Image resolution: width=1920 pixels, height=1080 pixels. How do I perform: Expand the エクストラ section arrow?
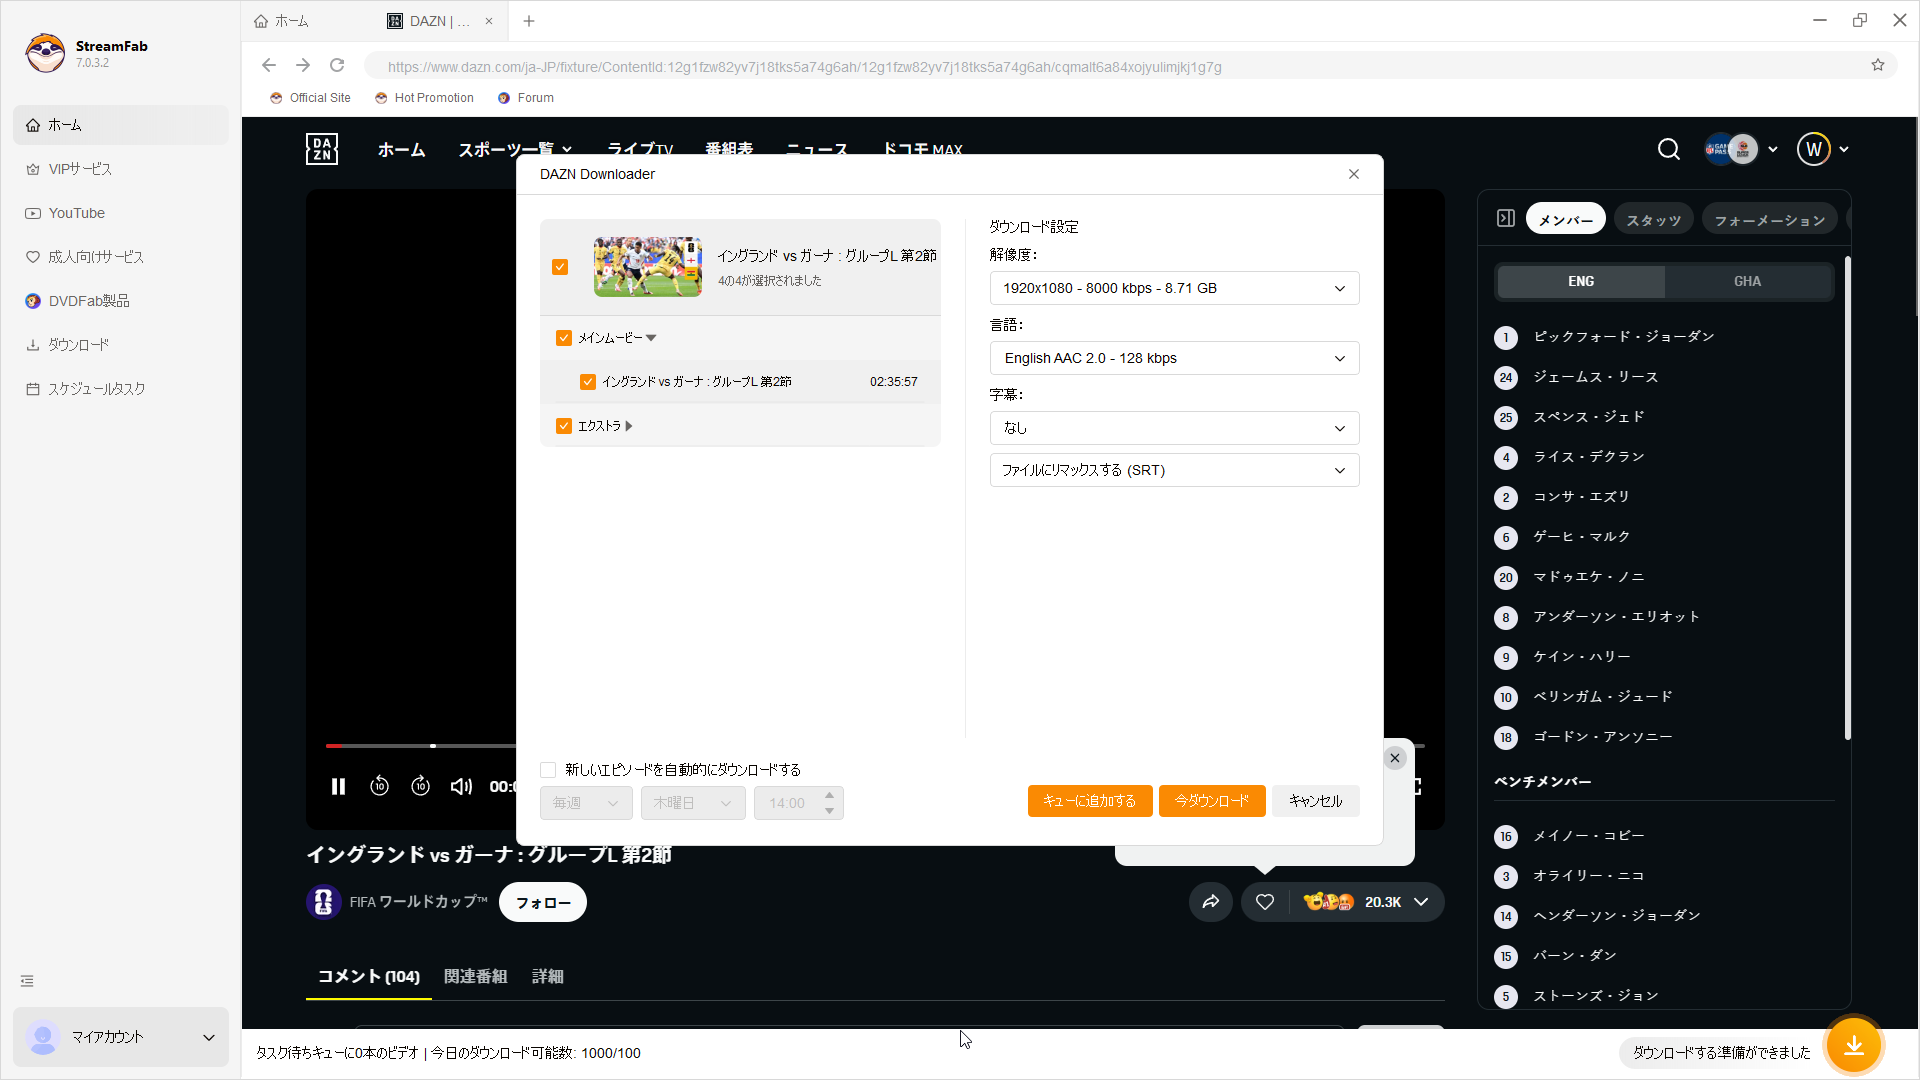tap(629, 426)
